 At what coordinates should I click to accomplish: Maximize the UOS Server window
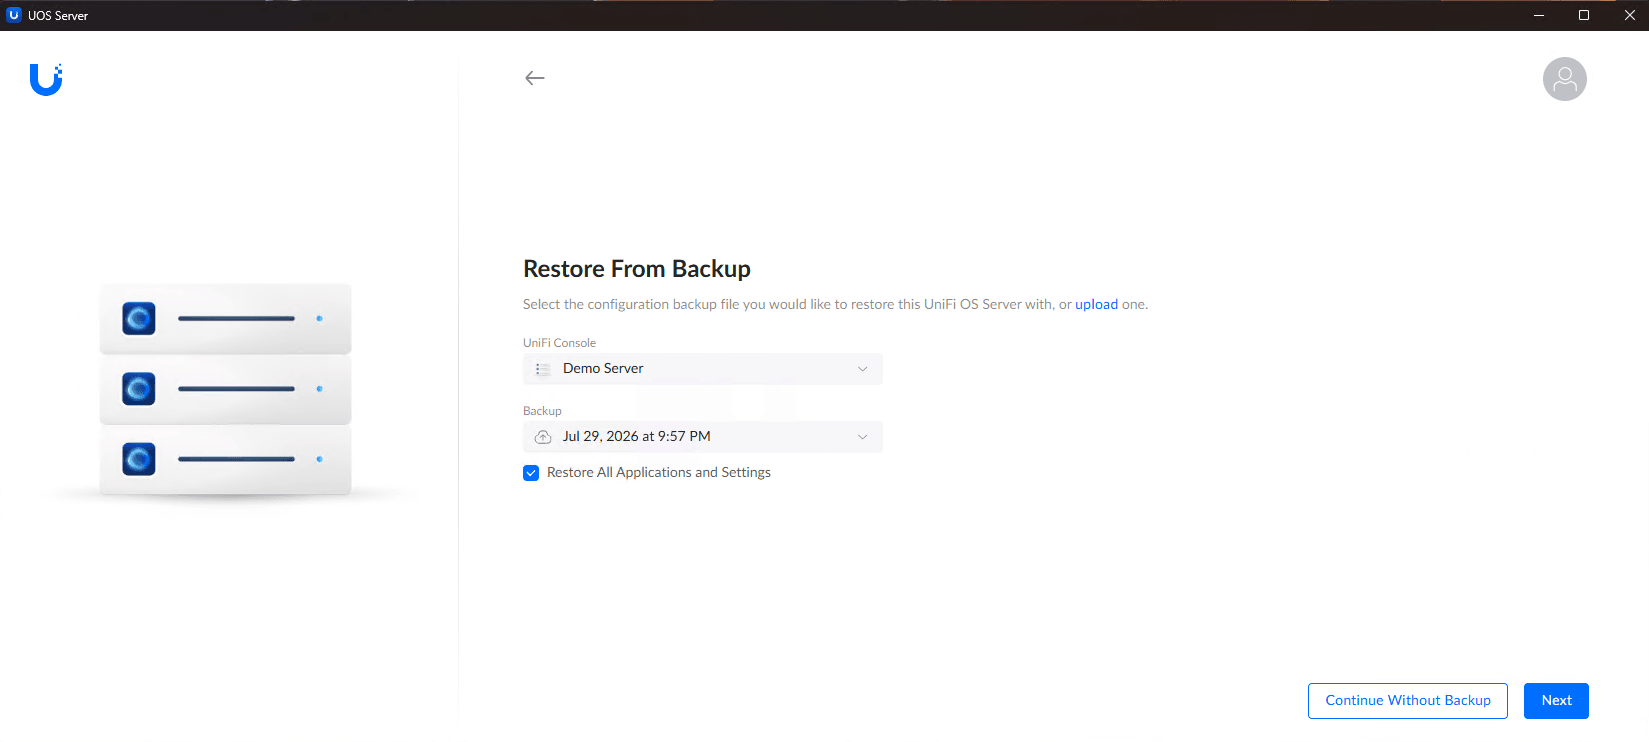click(x=1584, y=15)
